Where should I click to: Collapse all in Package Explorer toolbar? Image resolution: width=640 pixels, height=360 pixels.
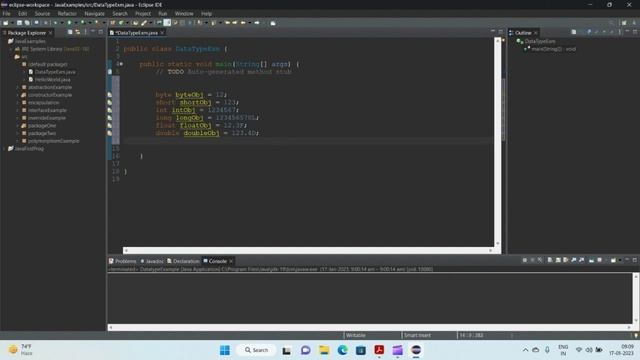70,32
